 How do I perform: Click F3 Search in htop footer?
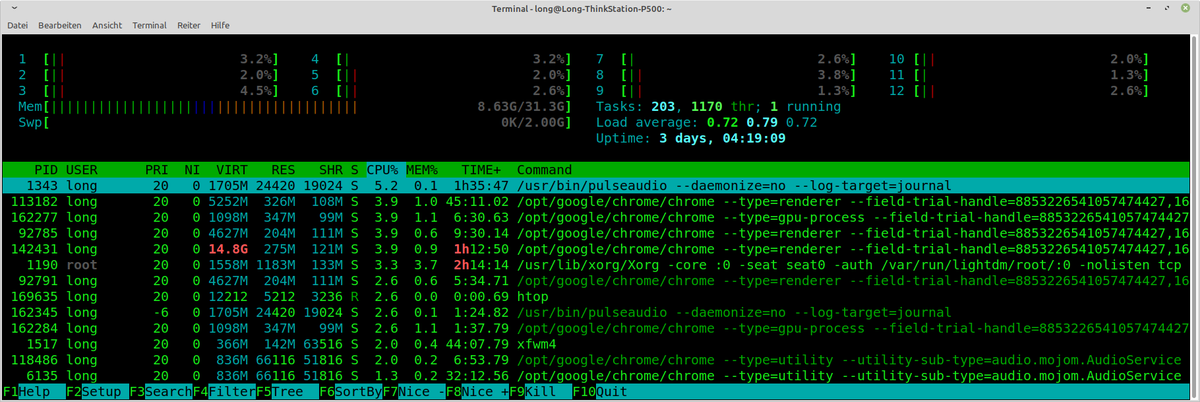(161, 392)
